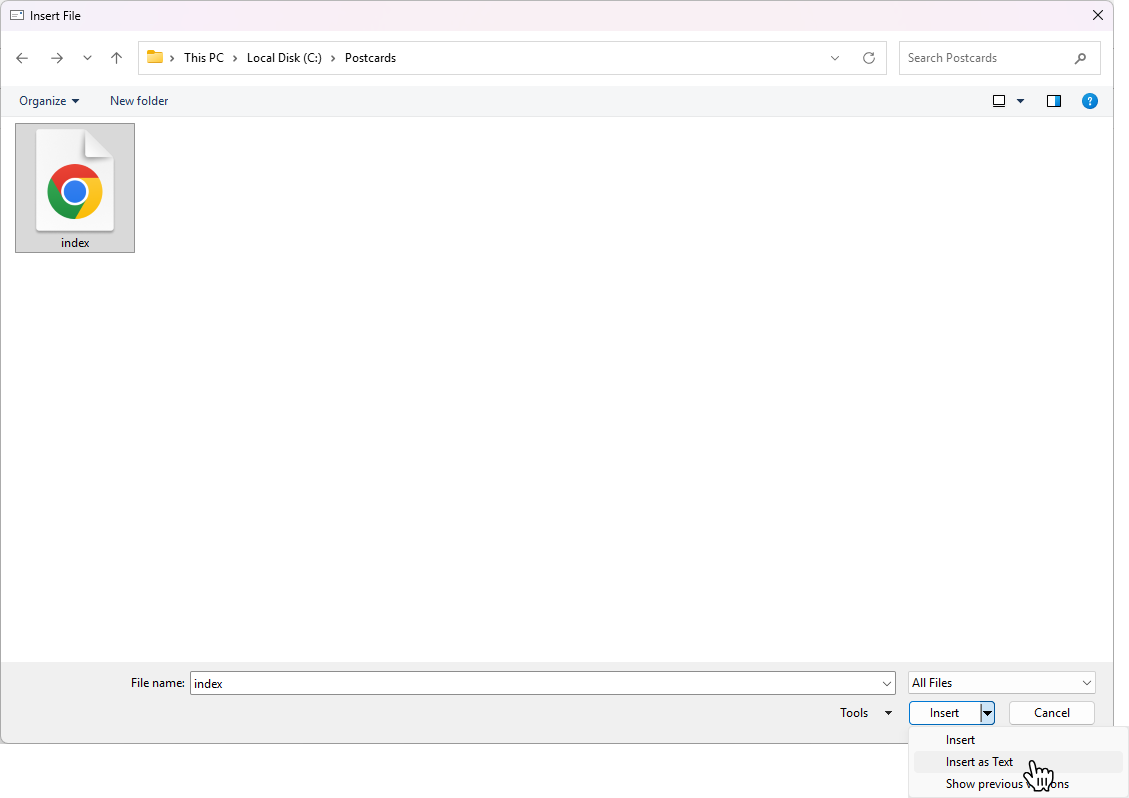The width and height of the screenshot is (1129, 798).
Task: Cancel the Insert File dialog
Action: tap(1052, 713)
